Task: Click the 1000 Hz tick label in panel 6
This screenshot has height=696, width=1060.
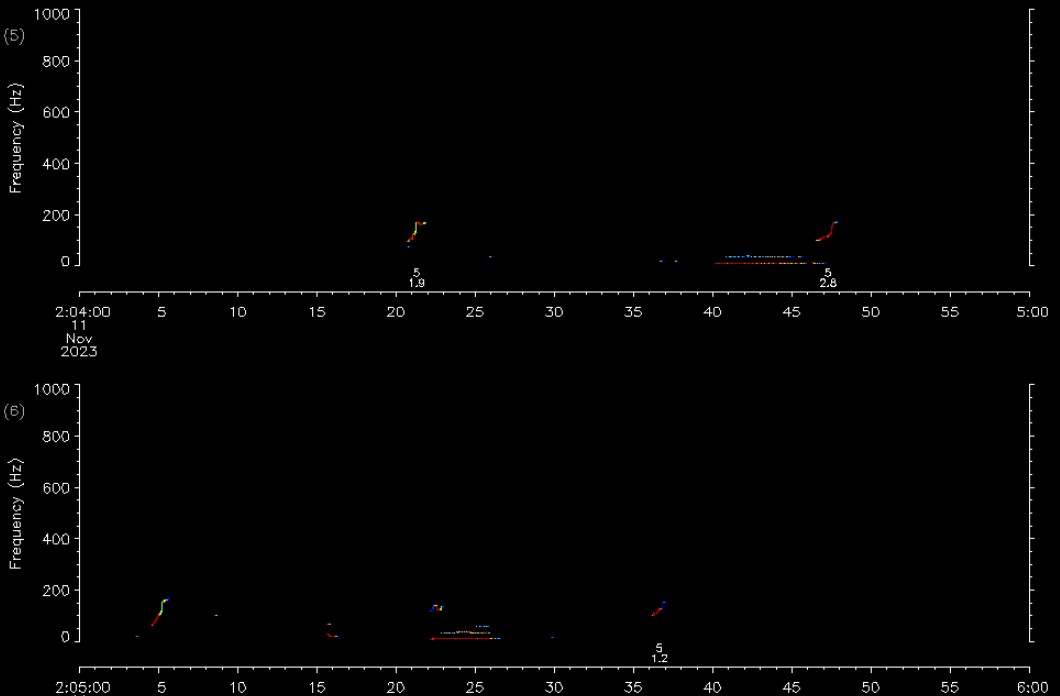Action: point(52,389)
